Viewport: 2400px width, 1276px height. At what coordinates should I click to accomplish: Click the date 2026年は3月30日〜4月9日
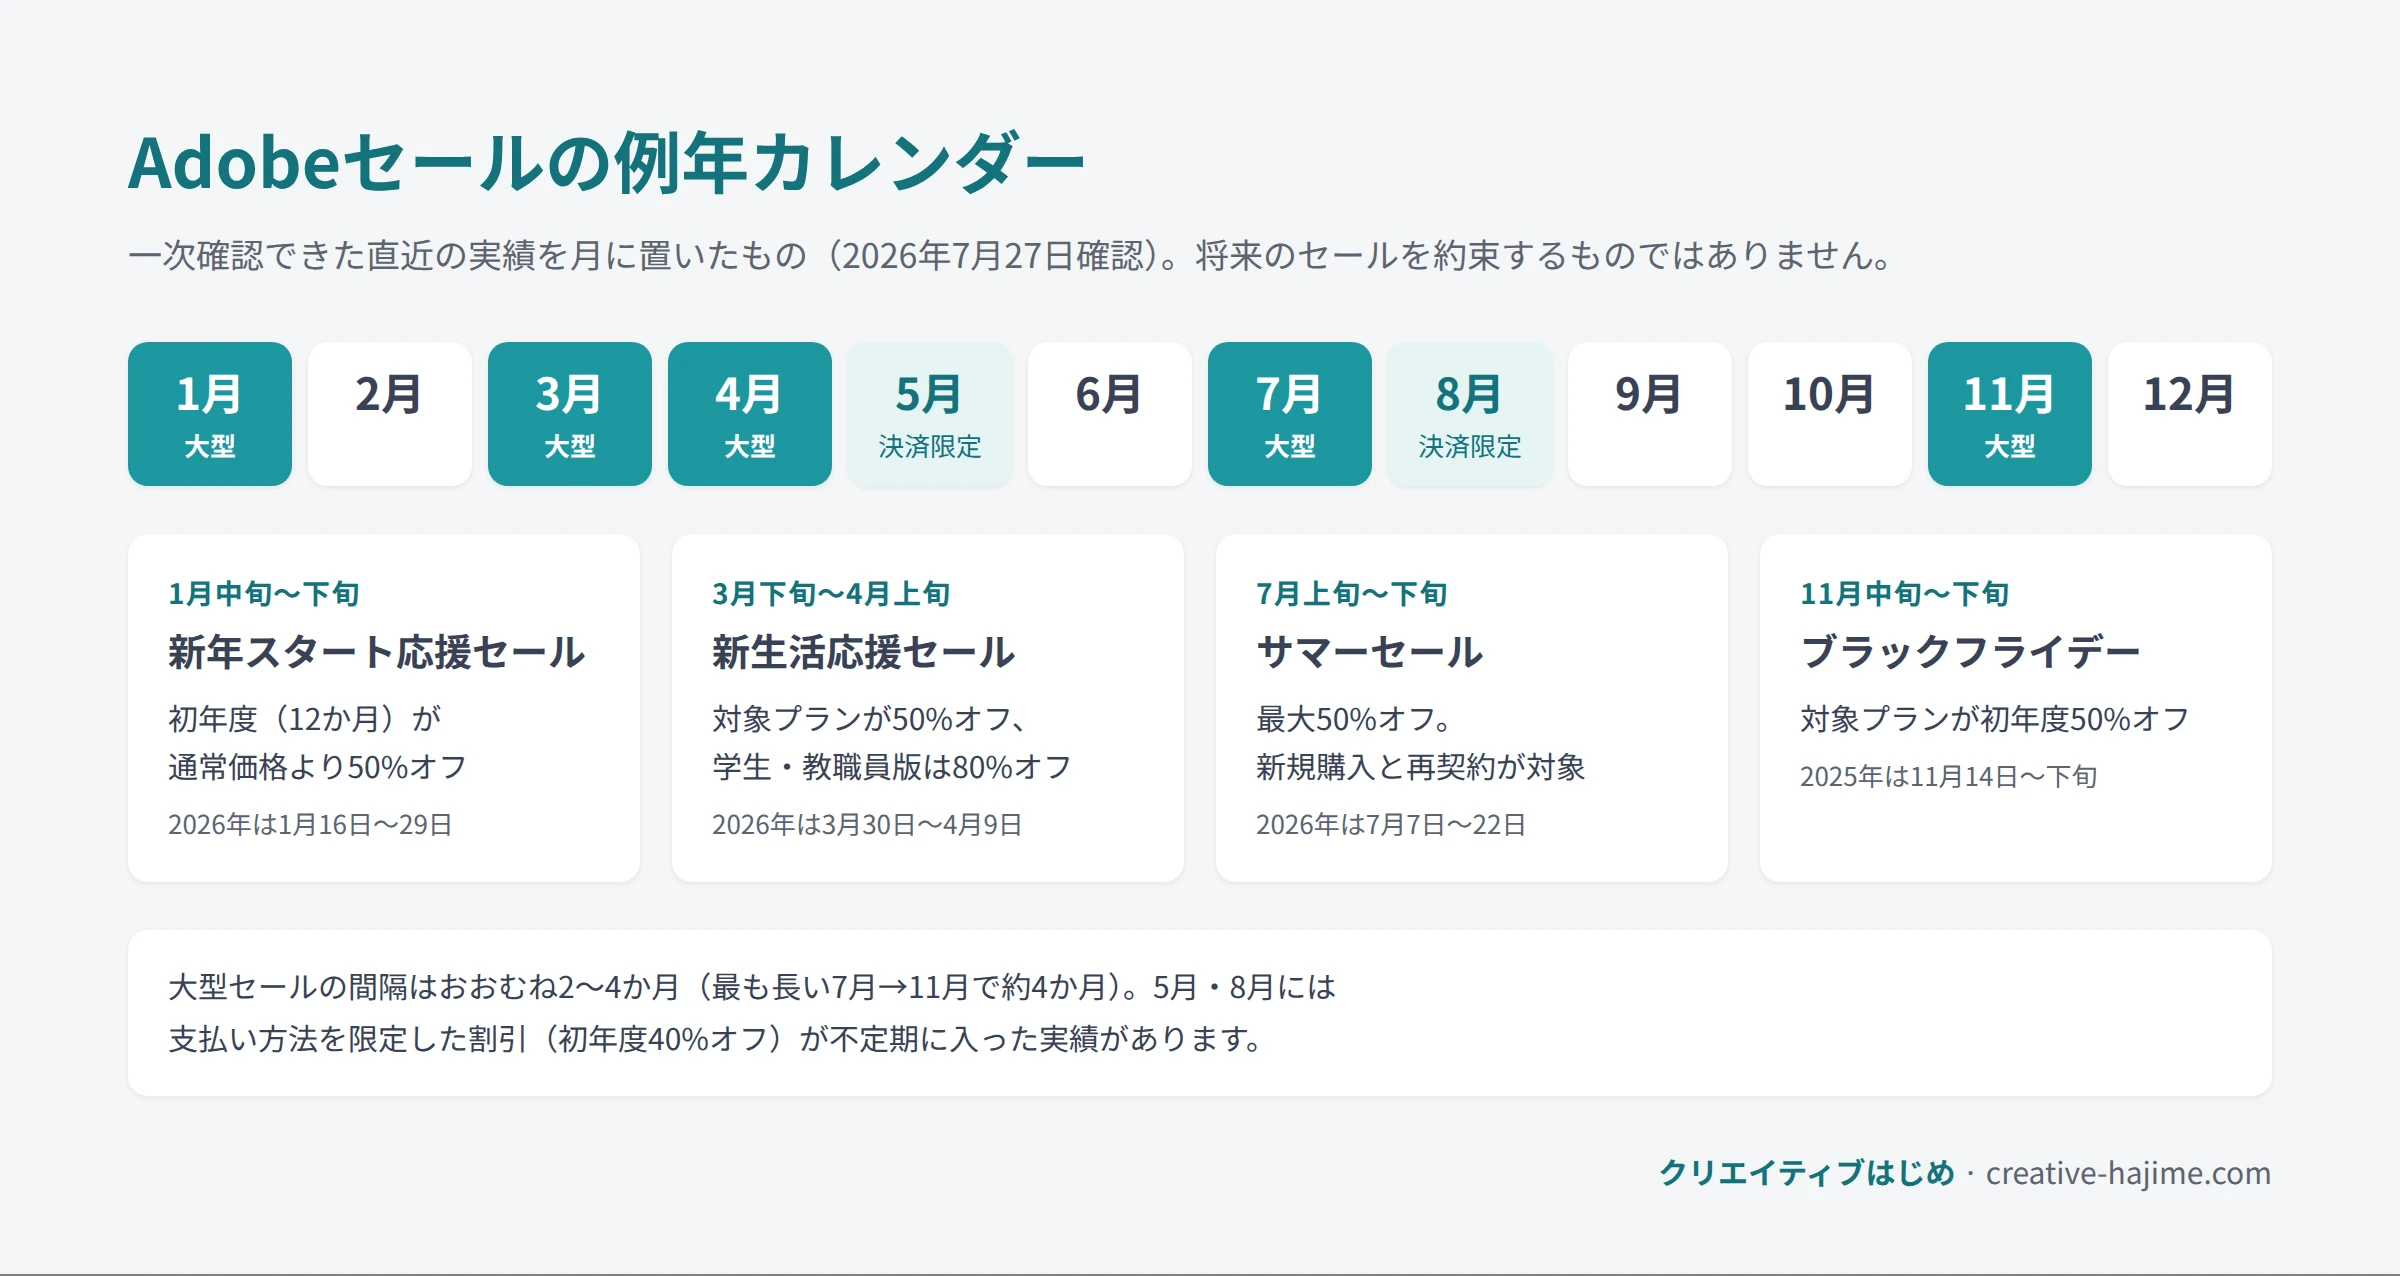[867, 824]
